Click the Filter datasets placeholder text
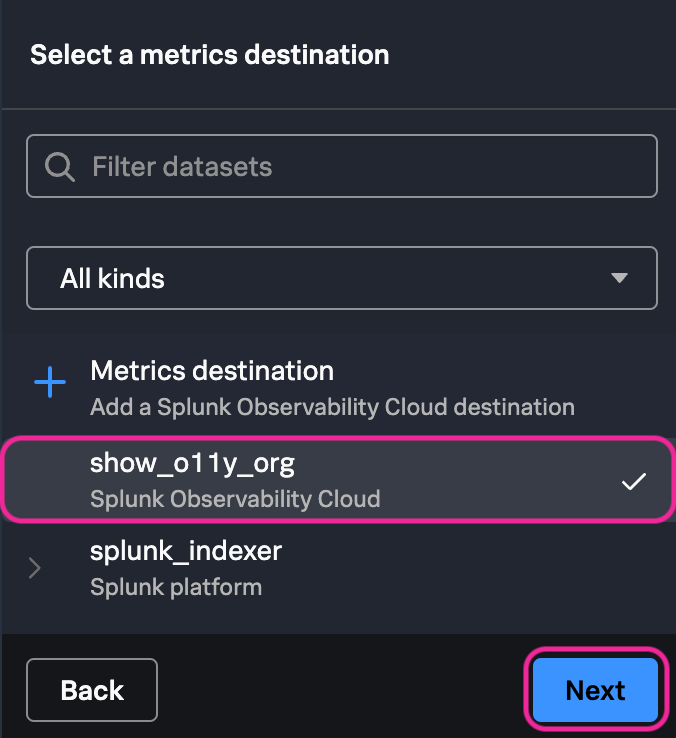The width and height of the screenshot is (676, 738). (x=182, y=166)
